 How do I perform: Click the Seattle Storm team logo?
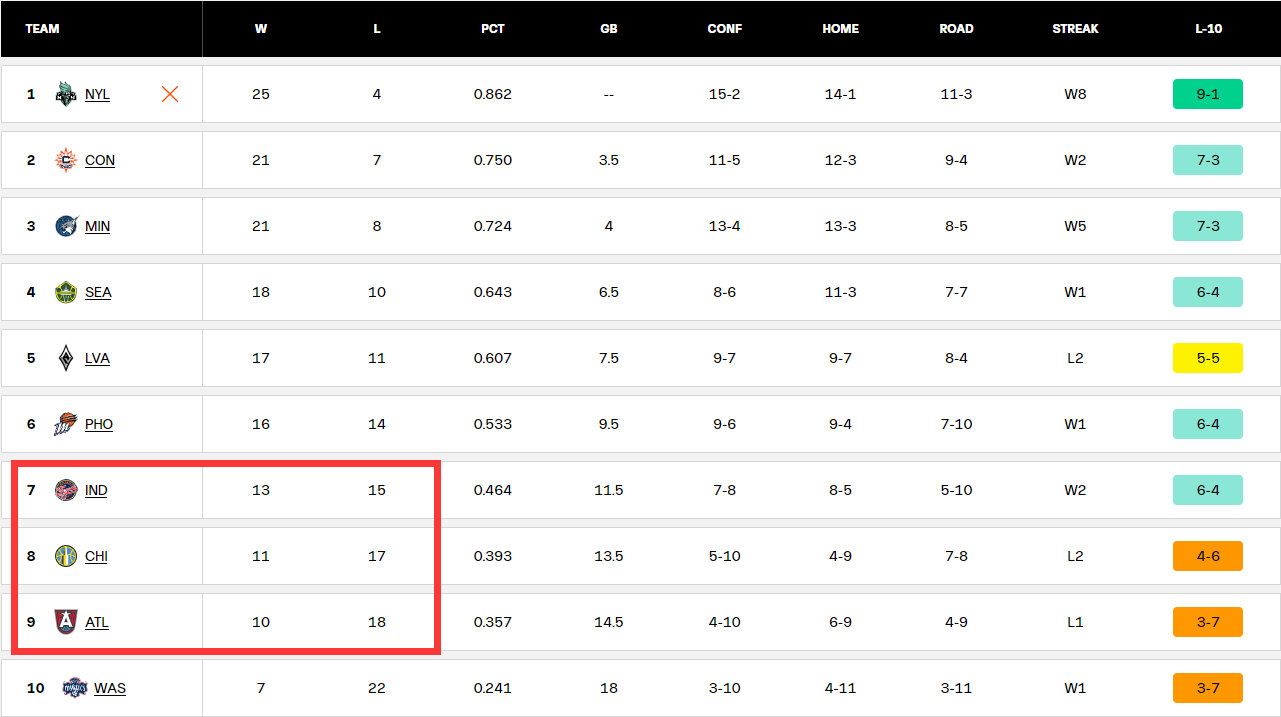point(66,292)
